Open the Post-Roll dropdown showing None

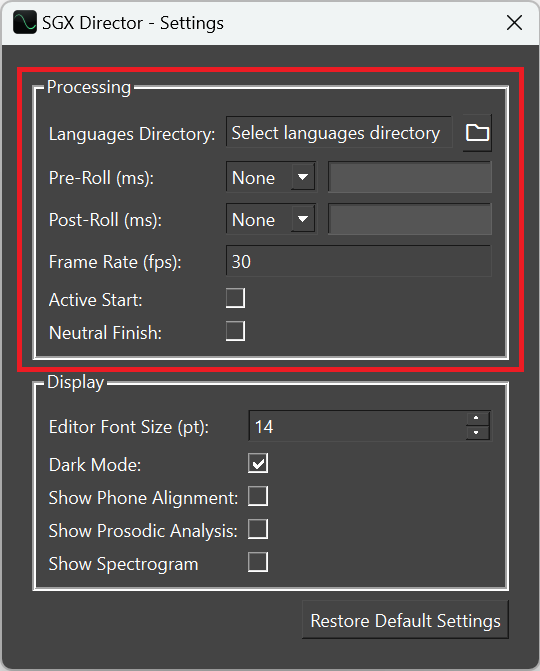point(271,219)
